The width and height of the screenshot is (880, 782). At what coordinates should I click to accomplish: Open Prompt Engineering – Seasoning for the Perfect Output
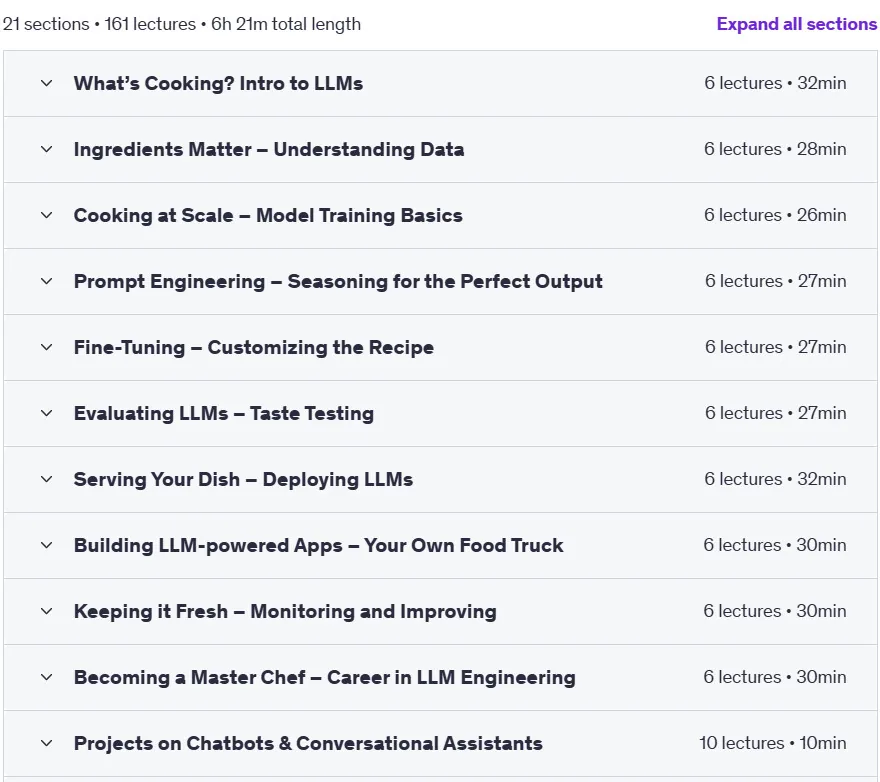tap(338, 281)
